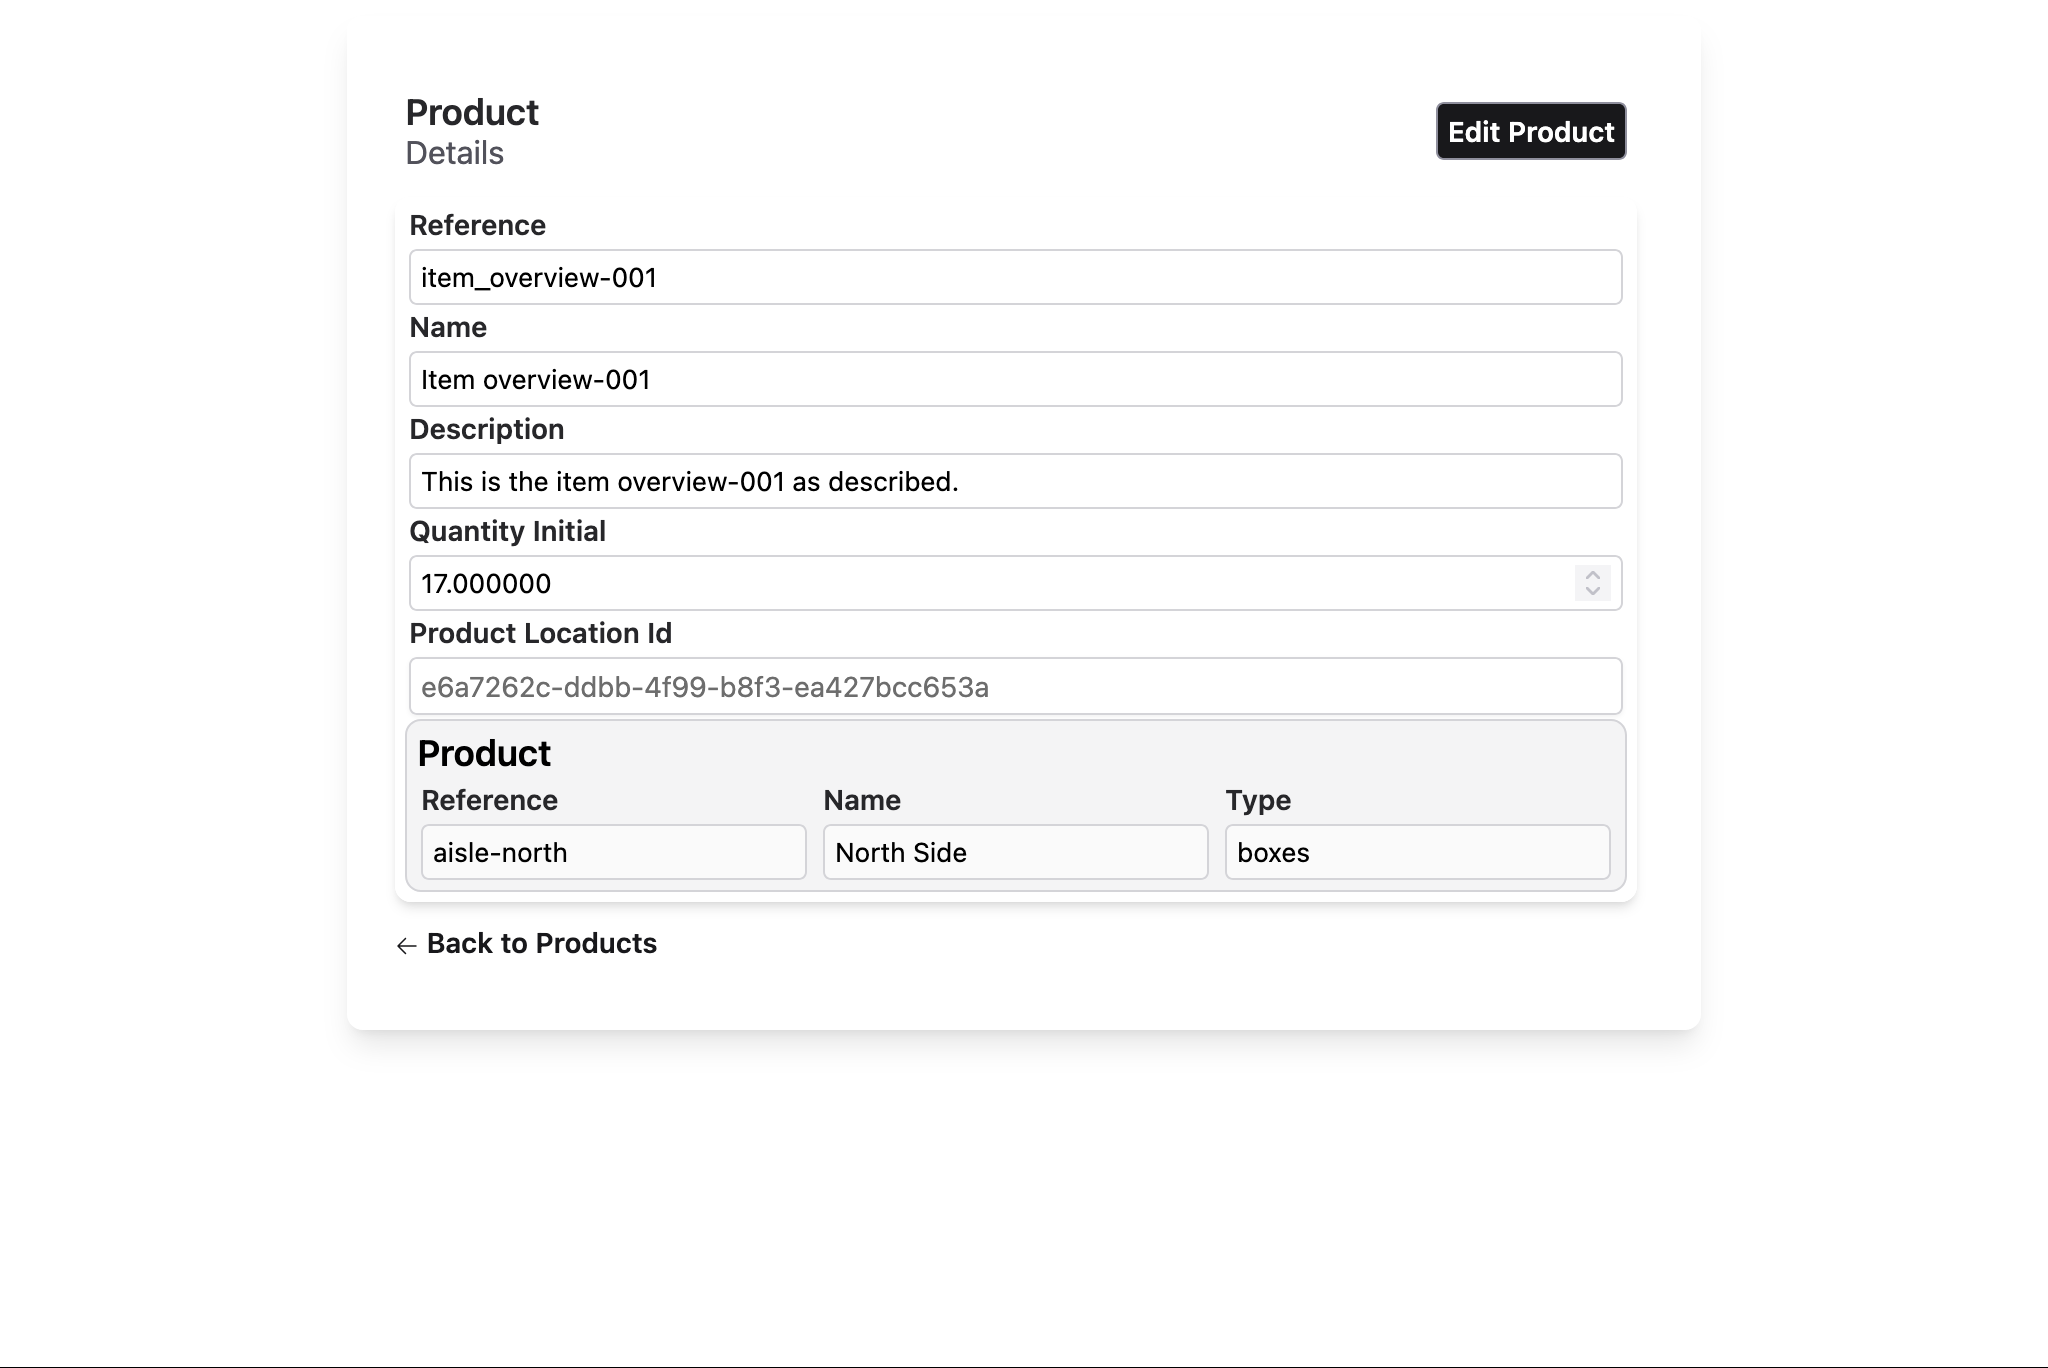
Task: Select the Description text field
Action: [1014, 481]
